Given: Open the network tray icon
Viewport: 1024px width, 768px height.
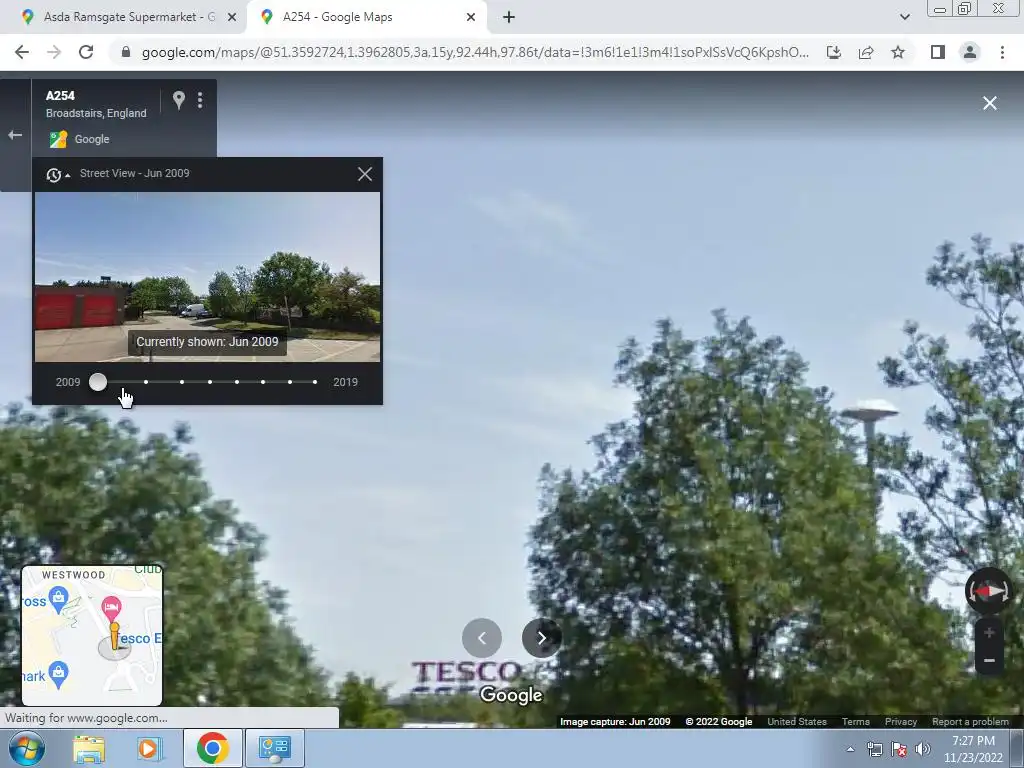Looking at the screenshot, I should (x=874, y=749).
